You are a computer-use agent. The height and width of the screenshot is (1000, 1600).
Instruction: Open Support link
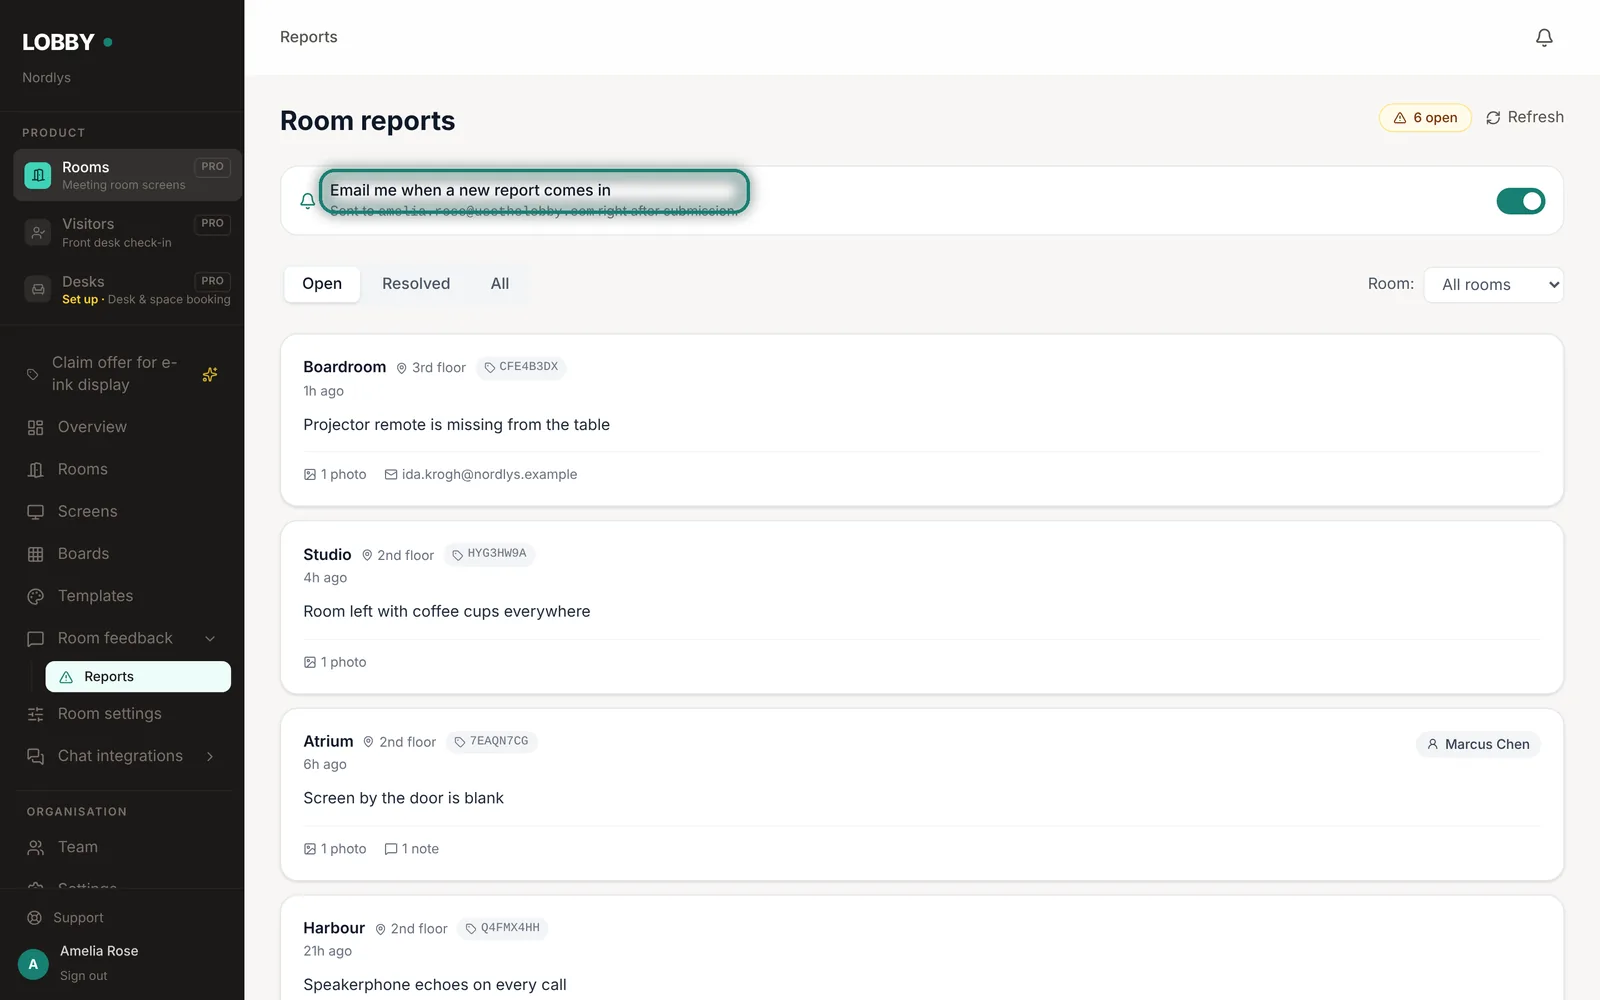click(79, 918)
